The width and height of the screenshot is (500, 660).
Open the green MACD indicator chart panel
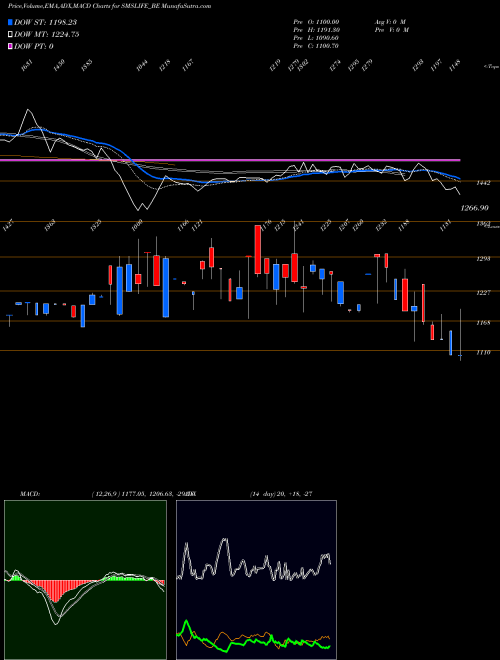pos(85,580)
